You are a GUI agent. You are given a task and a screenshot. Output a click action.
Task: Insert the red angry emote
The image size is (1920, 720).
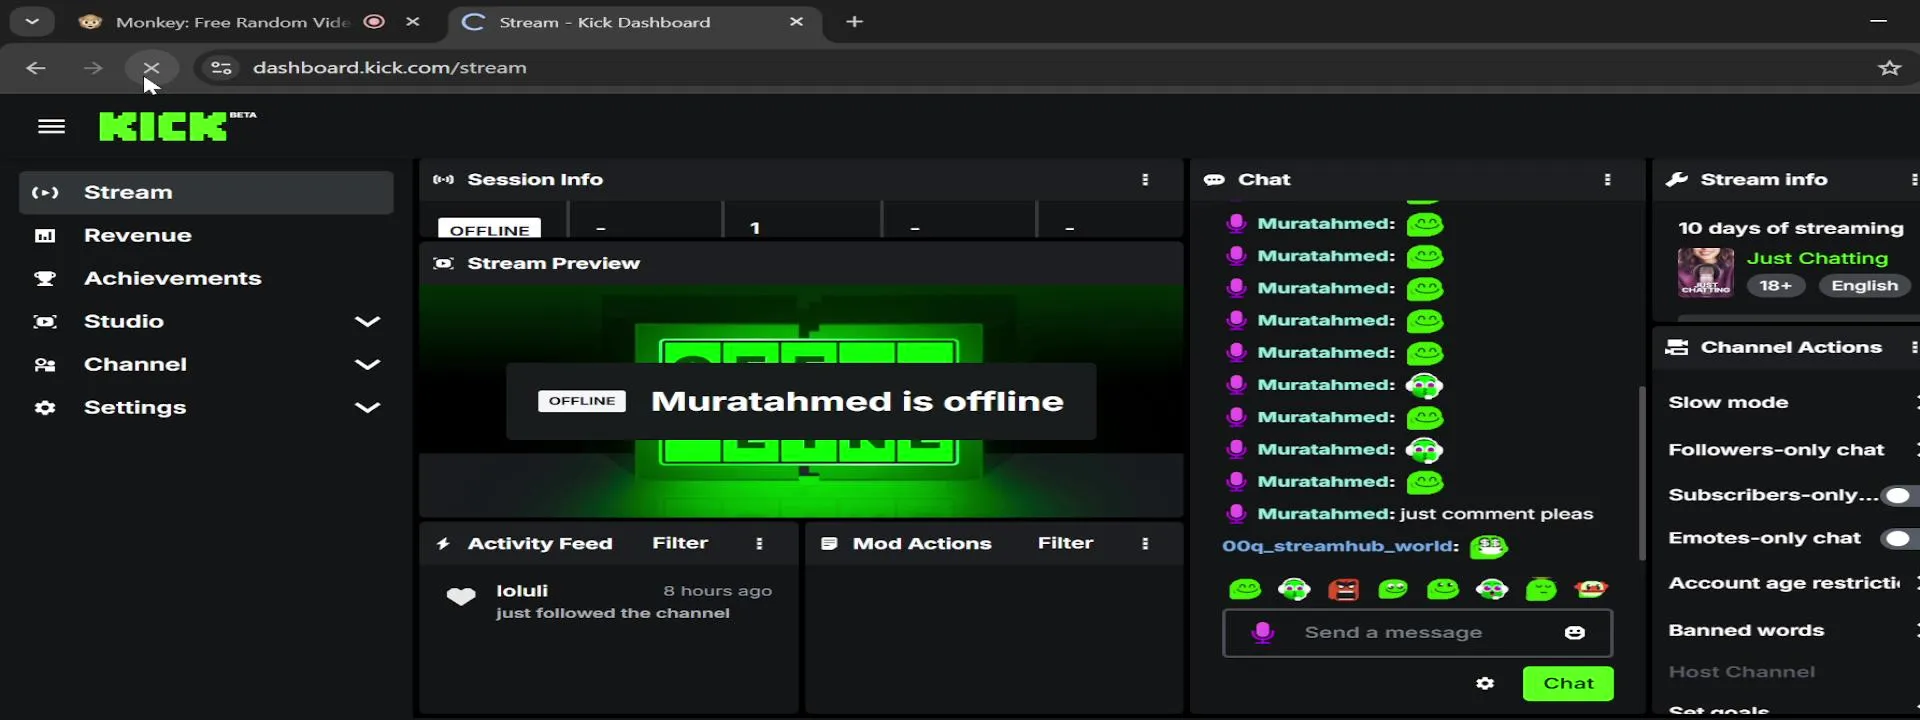point(1343,590)
